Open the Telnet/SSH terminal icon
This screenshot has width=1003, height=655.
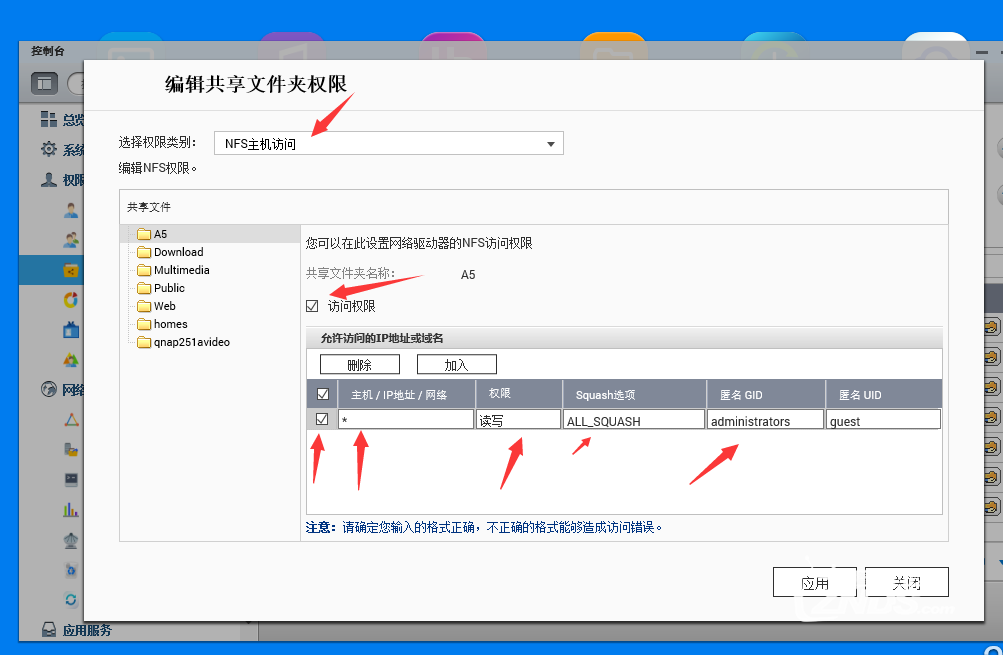(71, 479)
